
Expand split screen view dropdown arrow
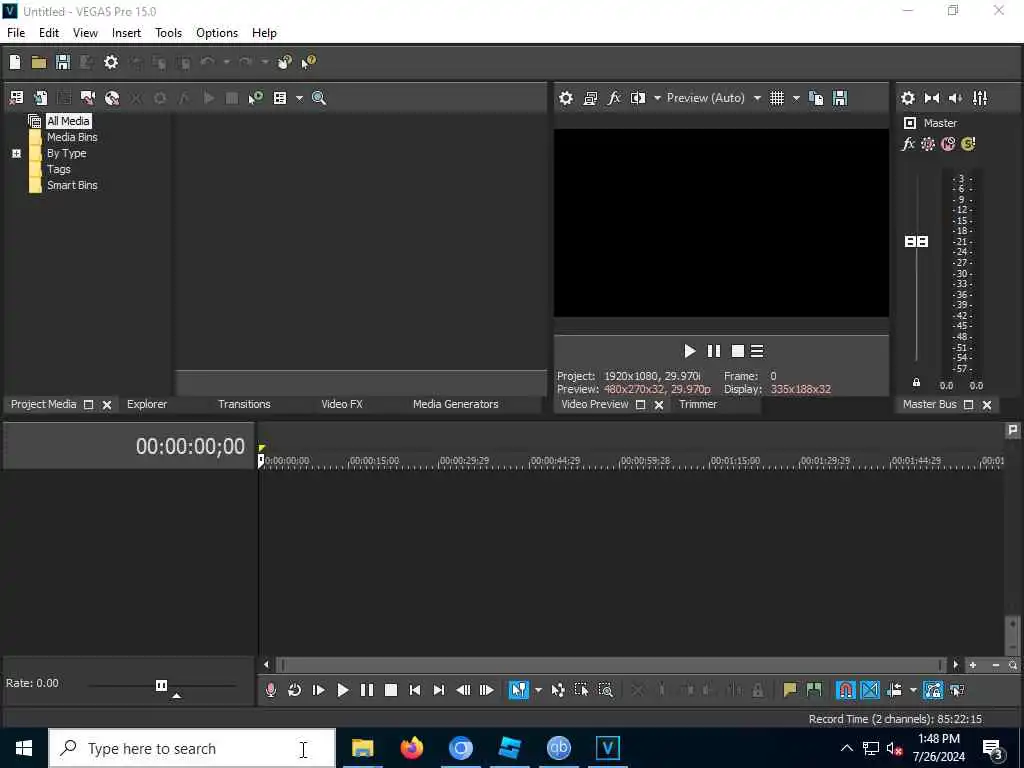(657, 98)
